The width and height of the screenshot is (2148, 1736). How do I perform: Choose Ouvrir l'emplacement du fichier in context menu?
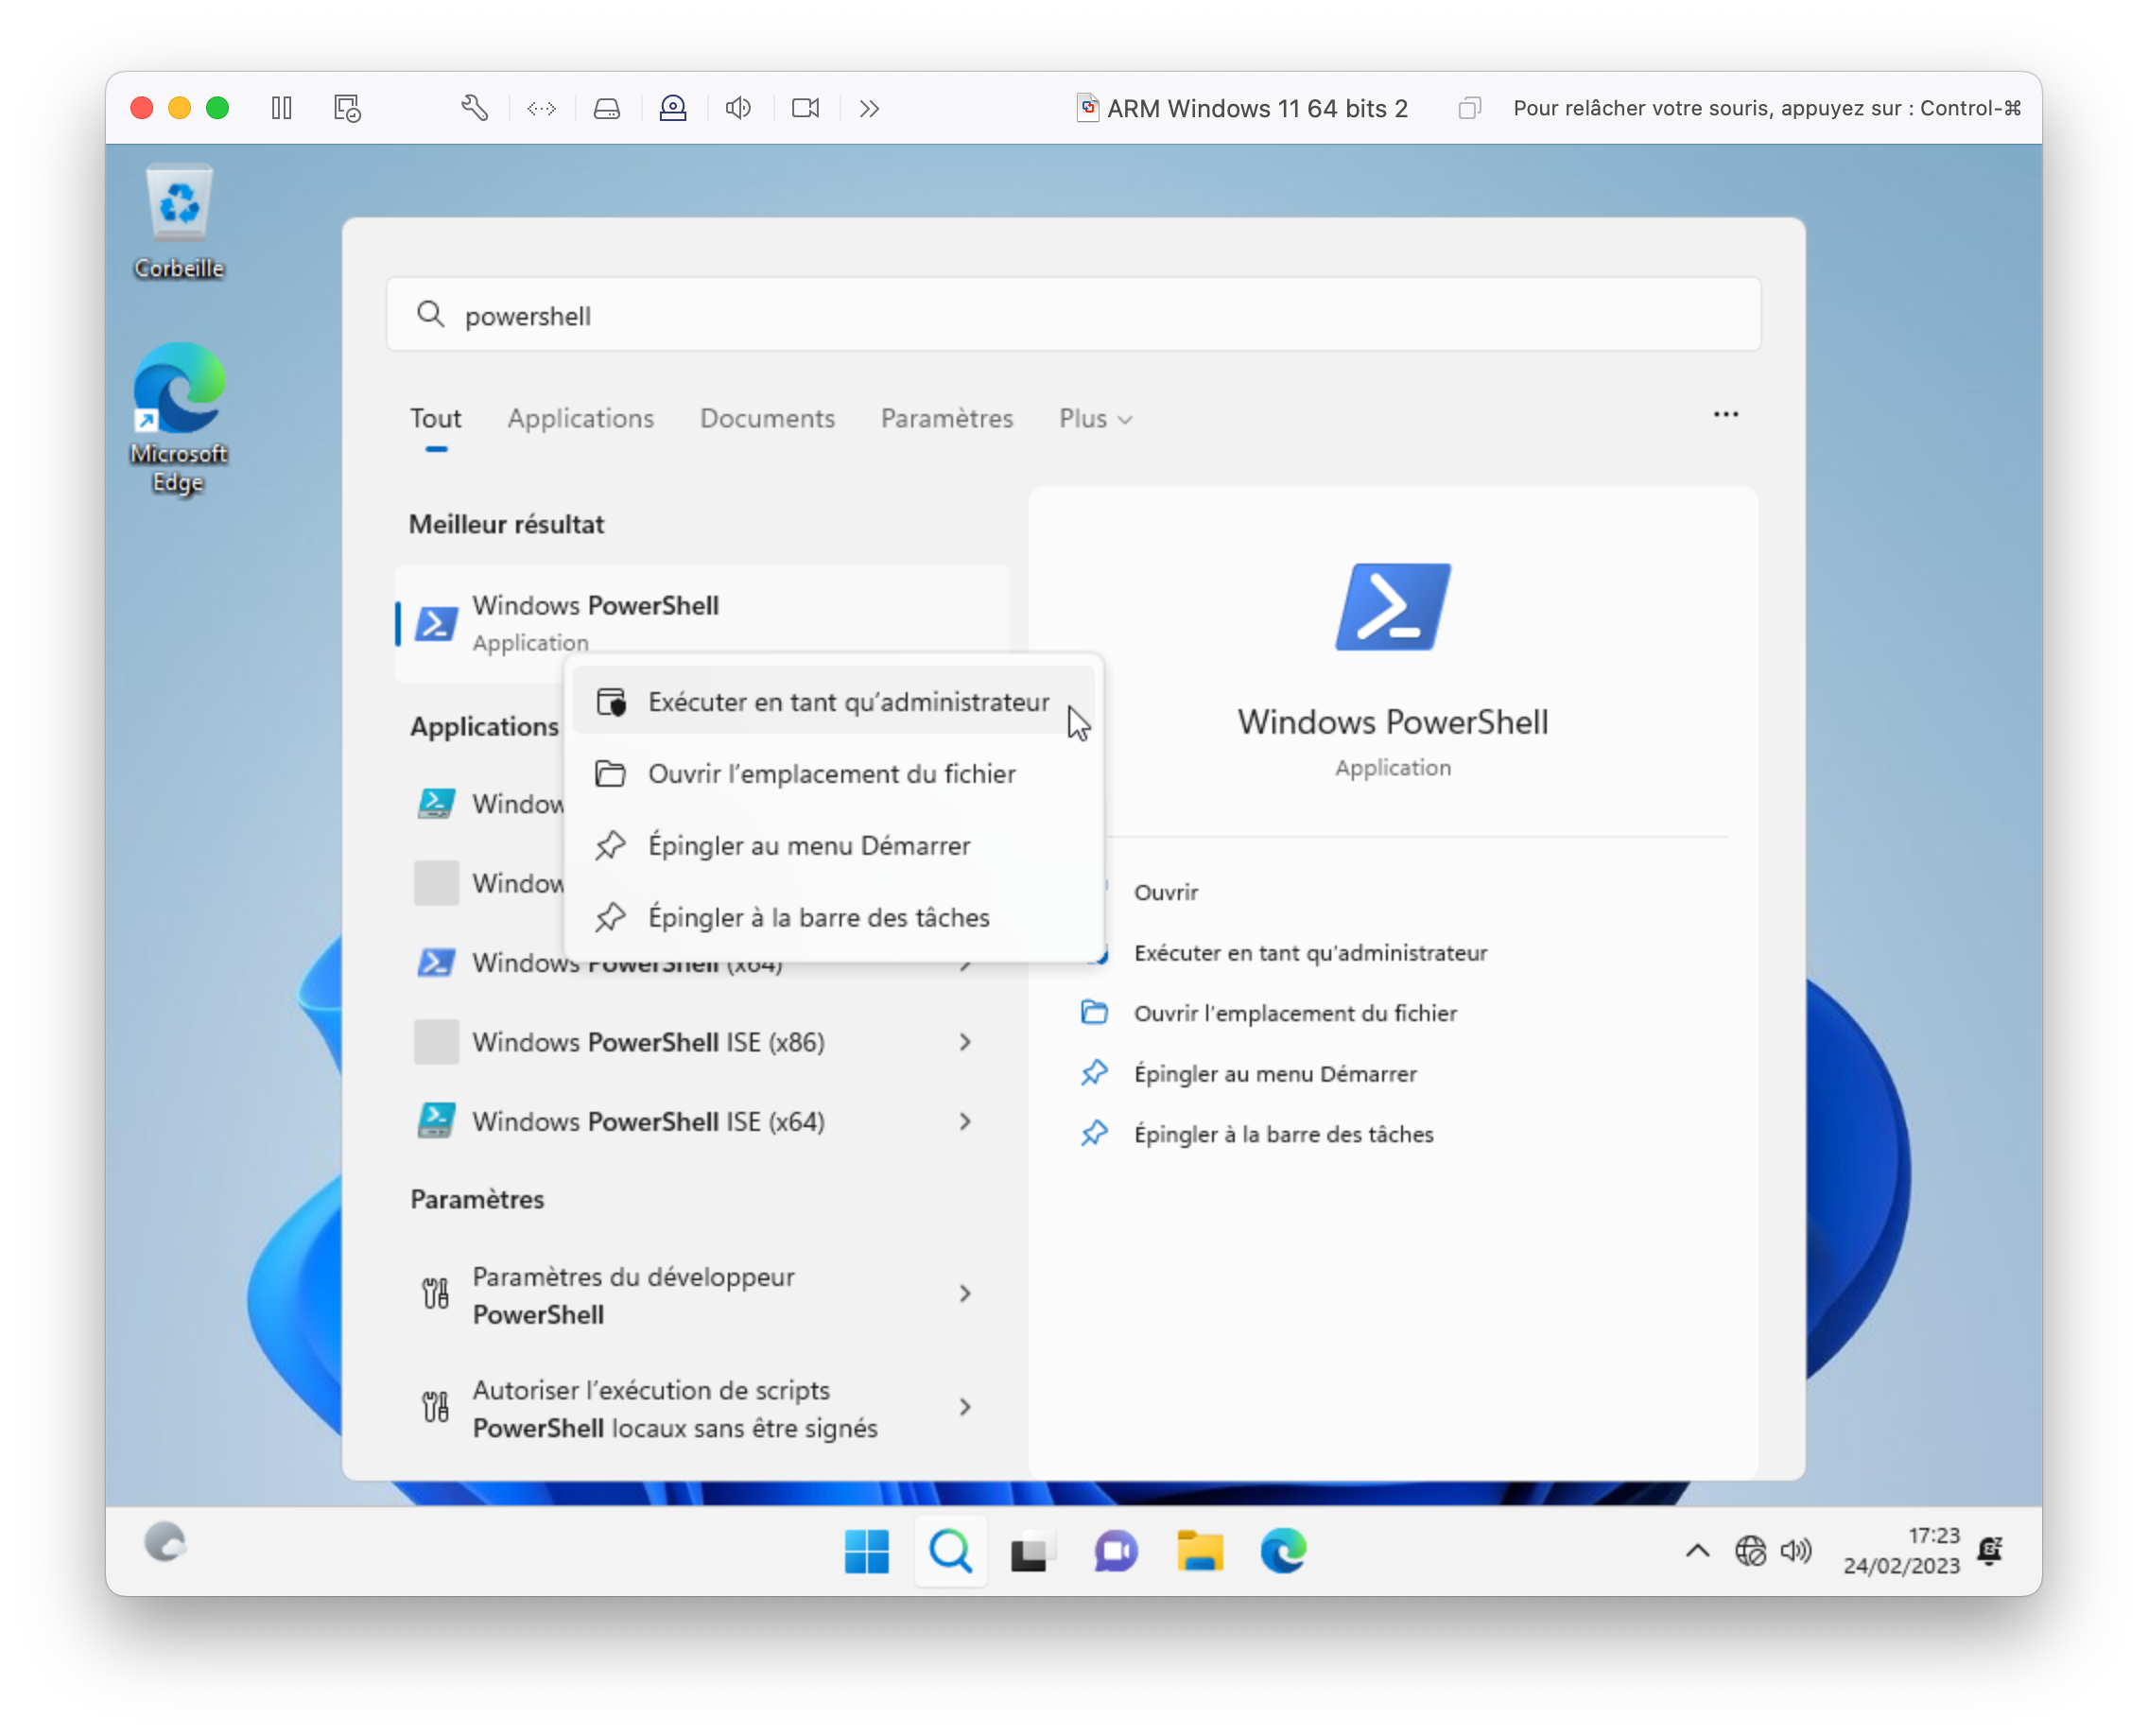pos(834,774)
